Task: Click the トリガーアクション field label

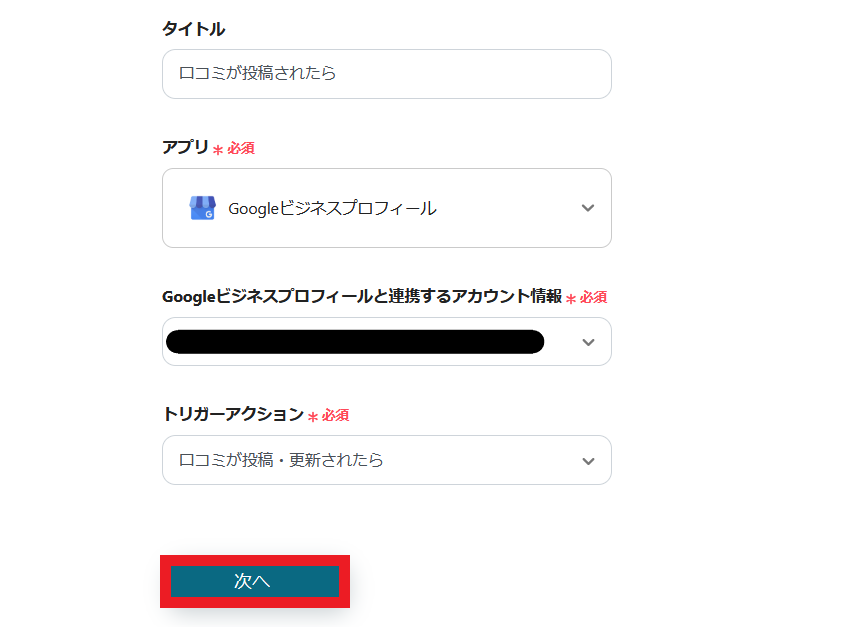Action: pyautogui.click(x=232, y=414)
